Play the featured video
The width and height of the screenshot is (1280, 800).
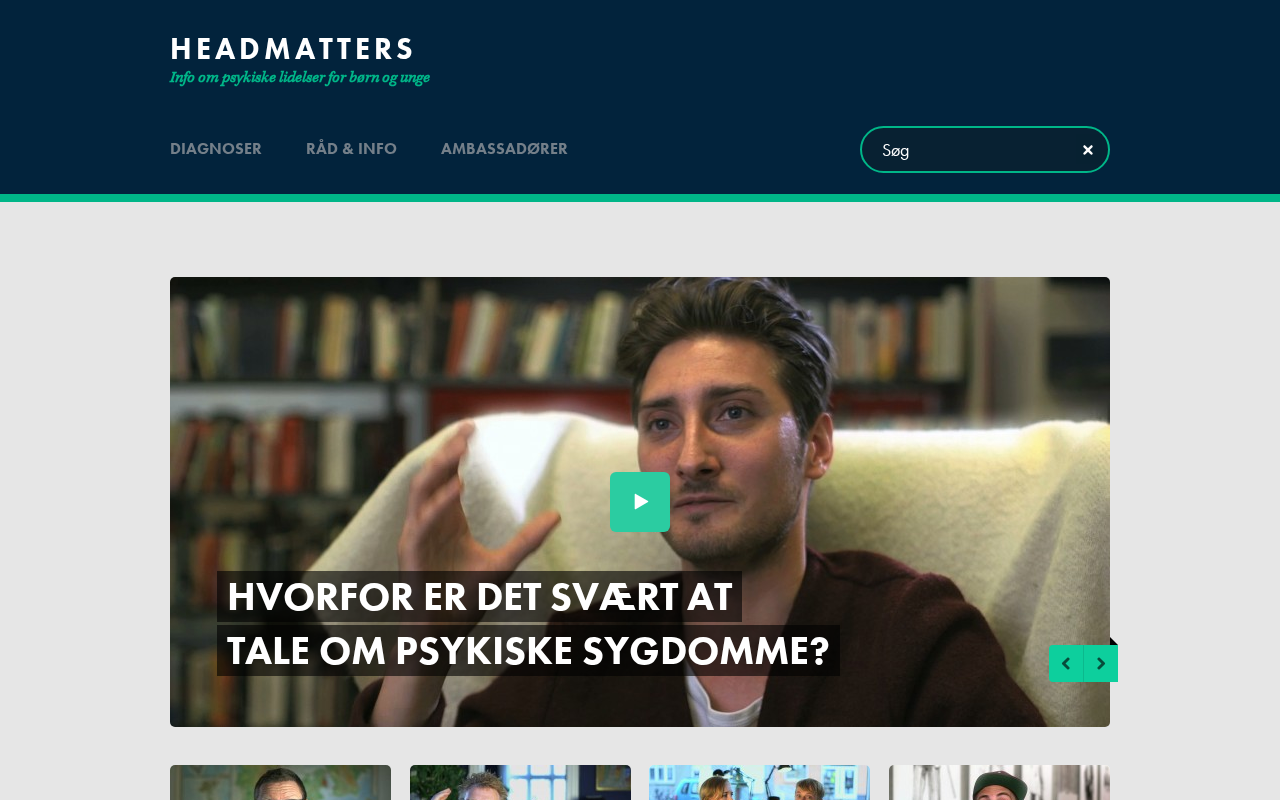(x=640, y=502)
